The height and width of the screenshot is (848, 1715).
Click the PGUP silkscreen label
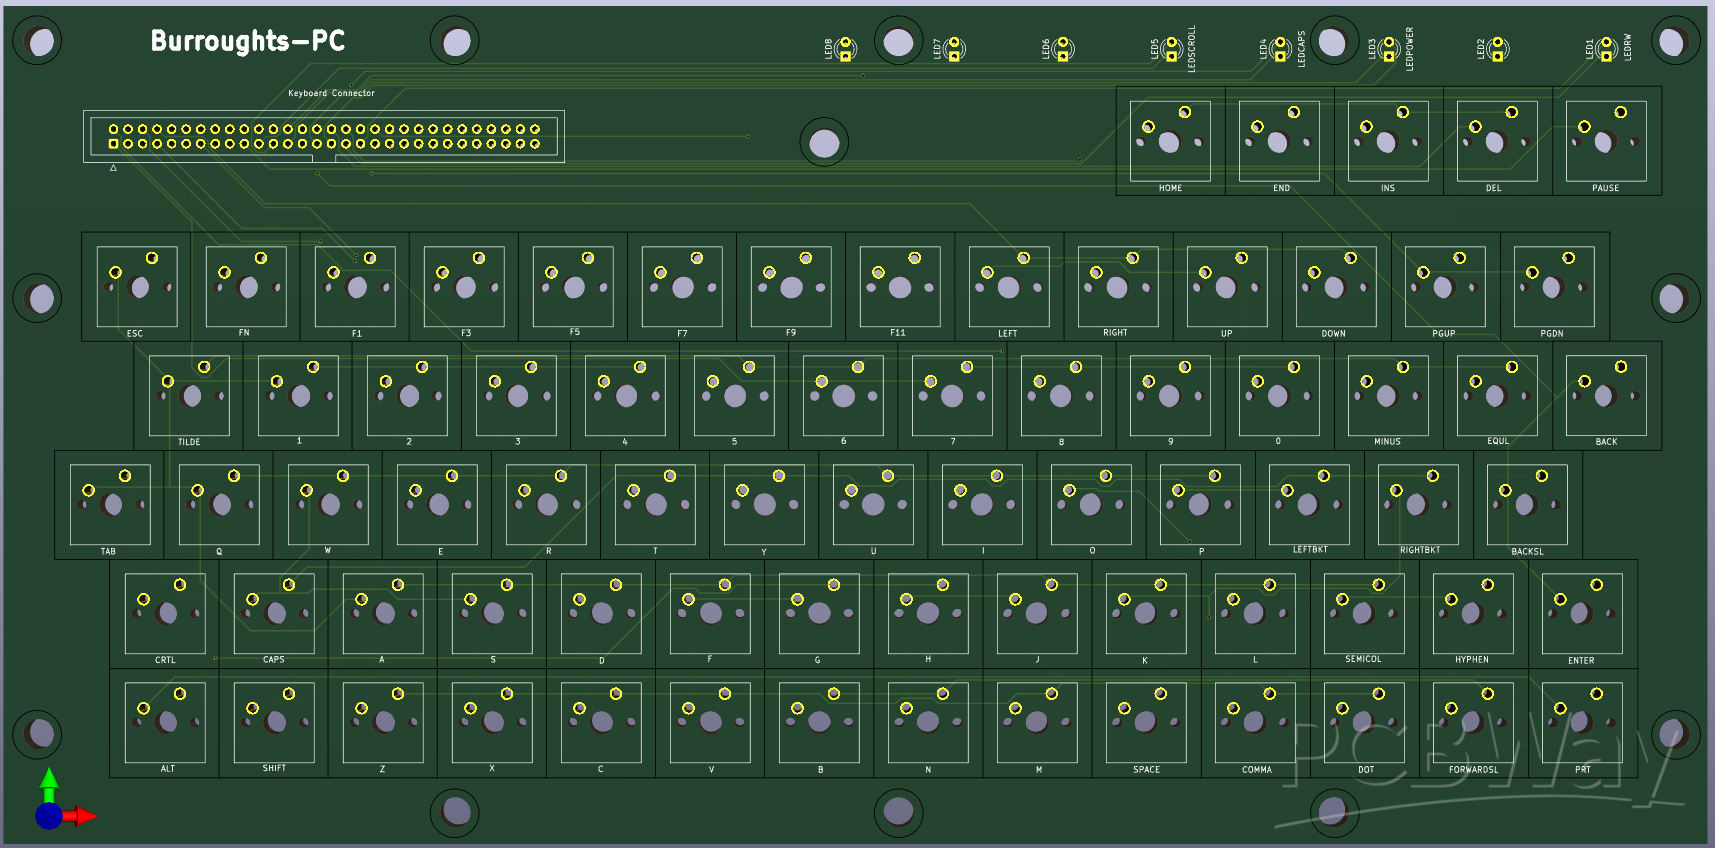pyautogui.click(x=1444, y=333)
